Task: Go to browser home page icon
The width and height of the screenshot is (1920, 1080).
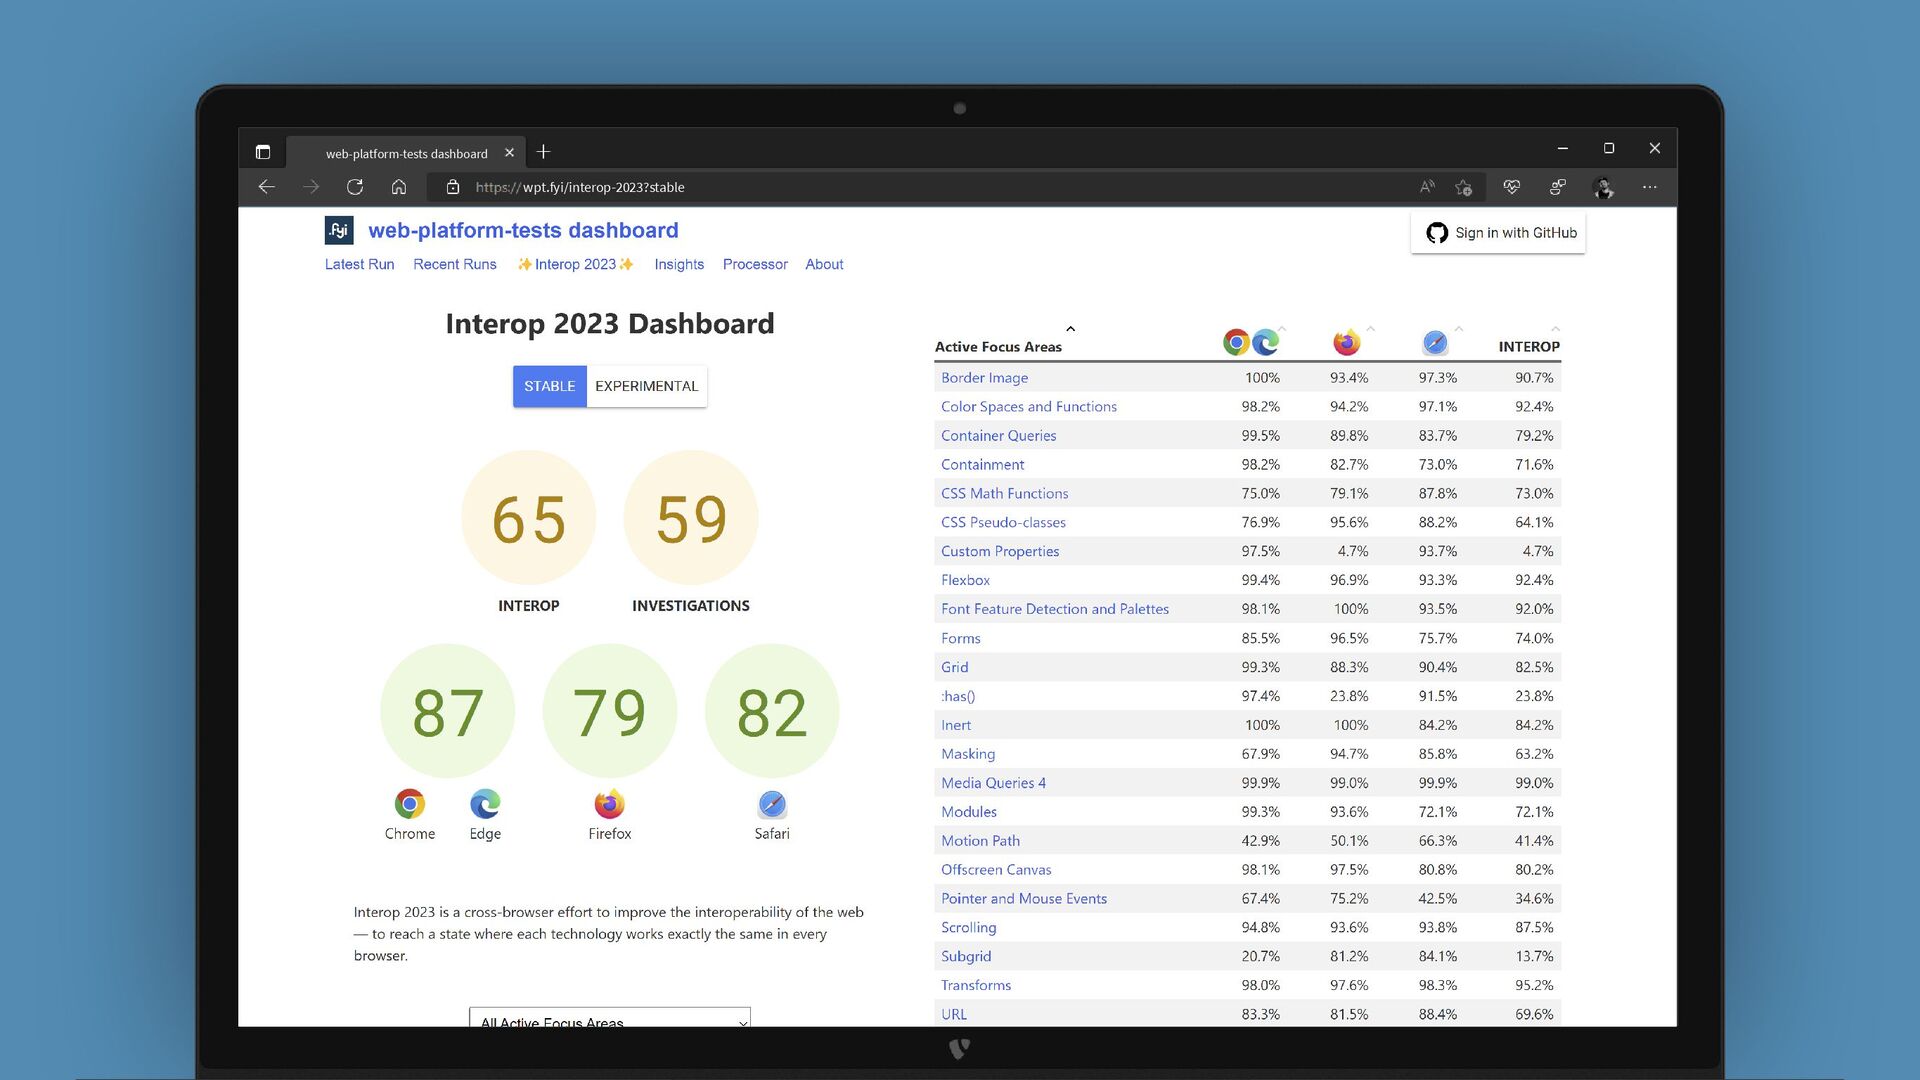Action: (x=399, y=187)
